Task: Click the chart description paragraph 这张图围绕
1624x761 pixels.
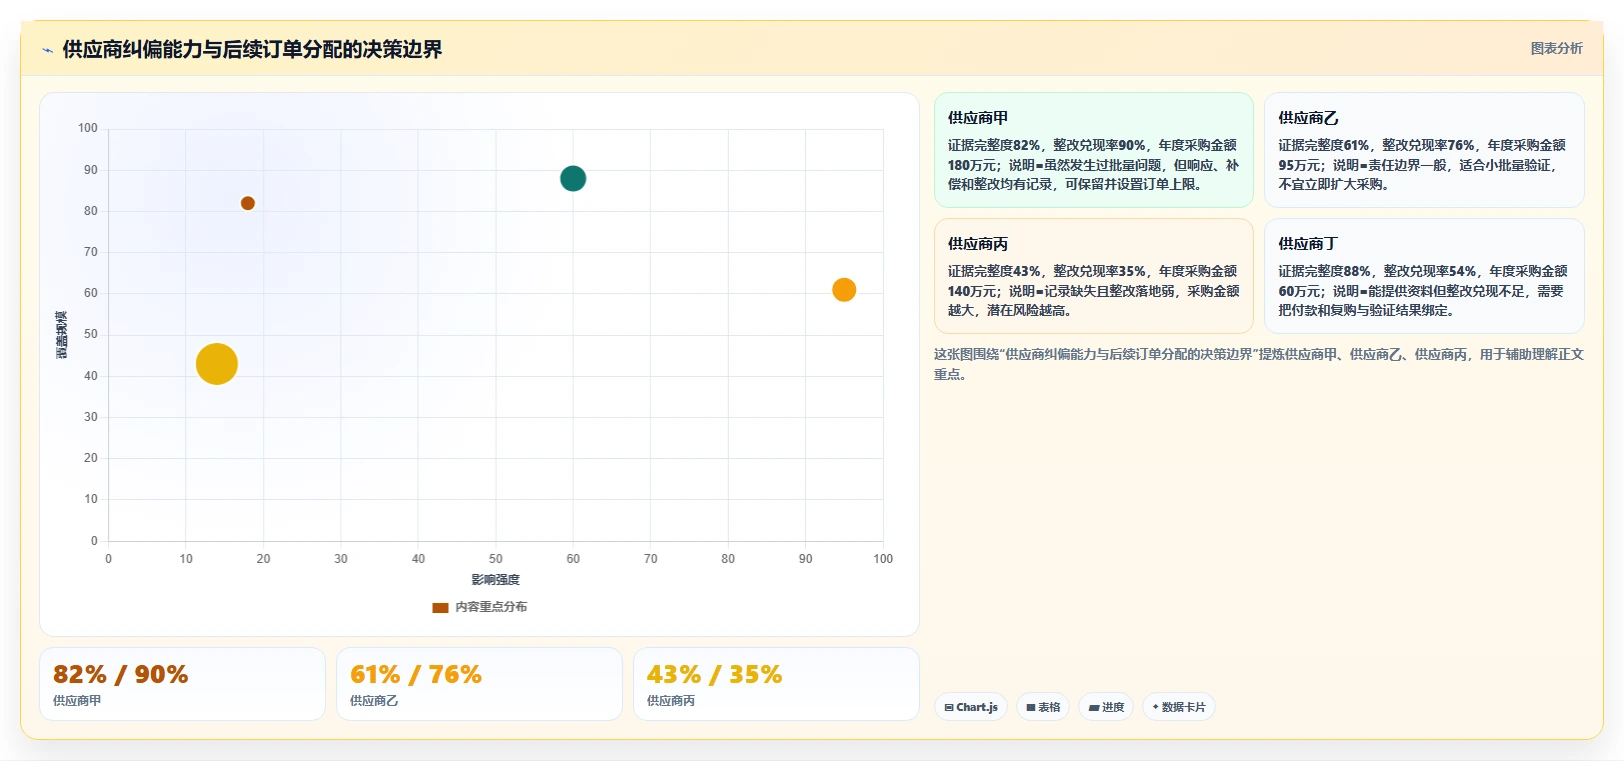Action: [x=1259, y=364]
